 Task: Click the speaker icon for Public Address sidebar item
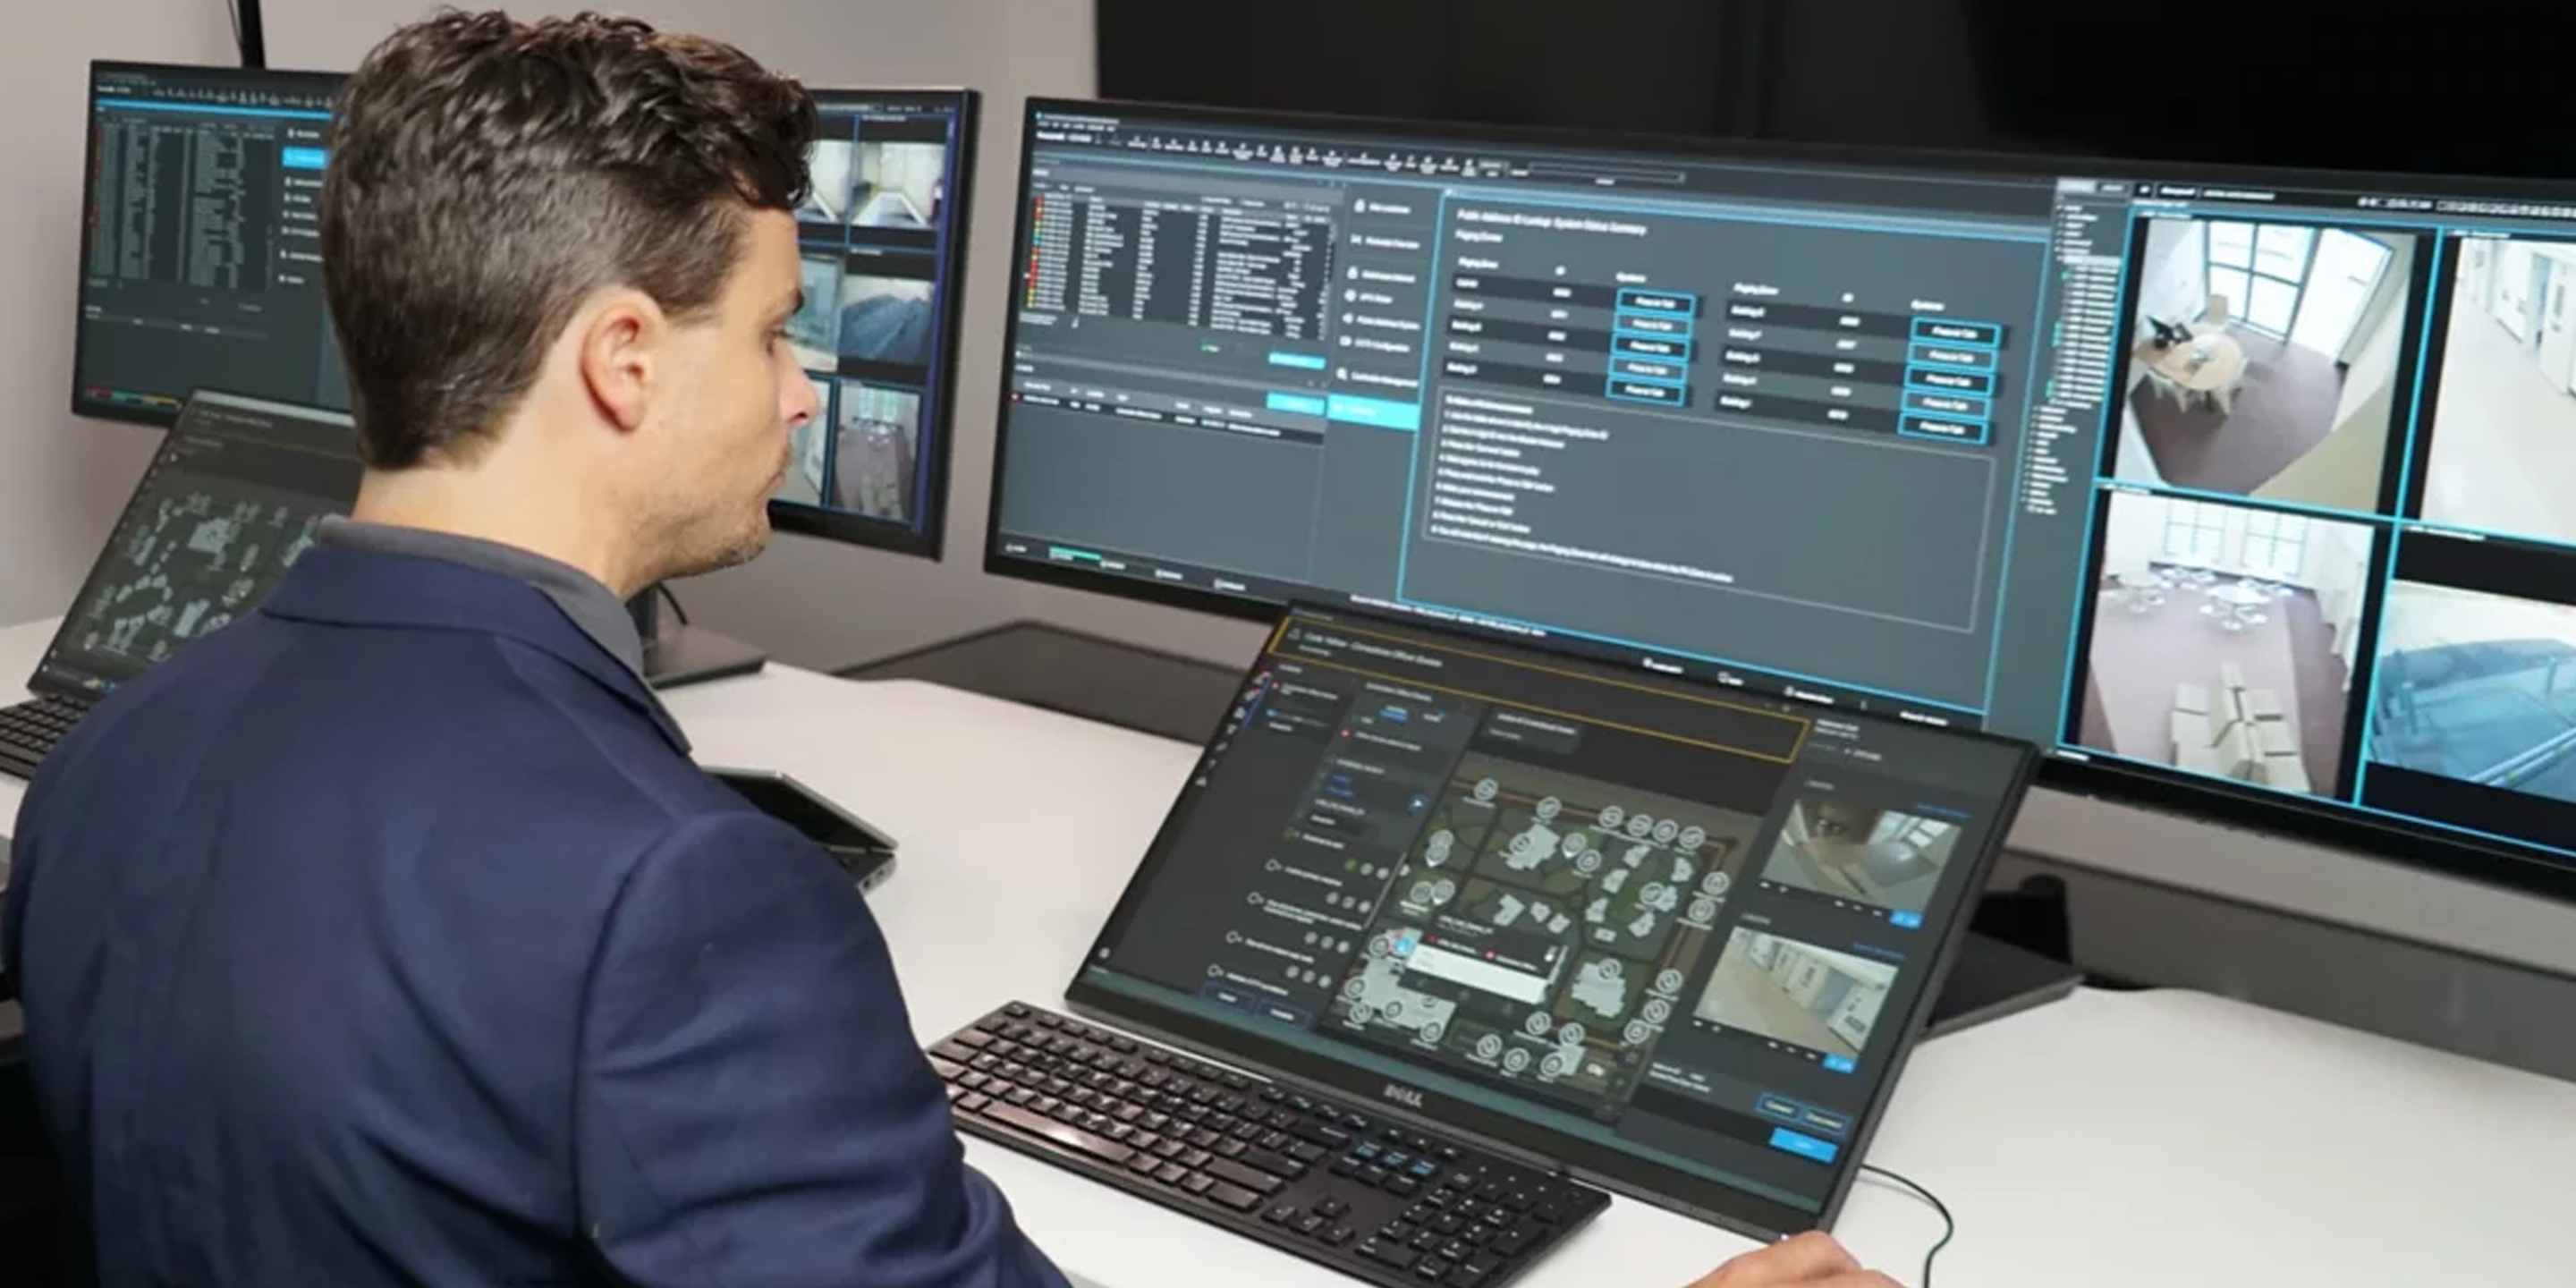pyautogui.click(x=1348, y=320)
